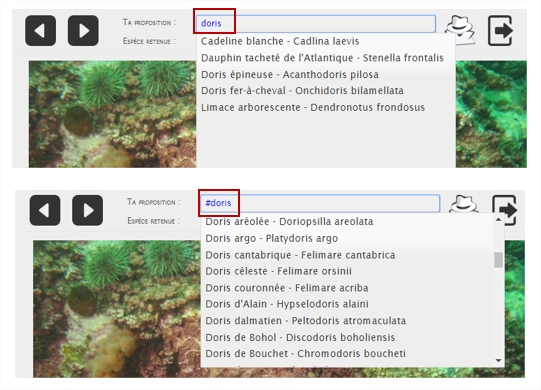Click the proposition field containing 'doris'

pos(315,23)
